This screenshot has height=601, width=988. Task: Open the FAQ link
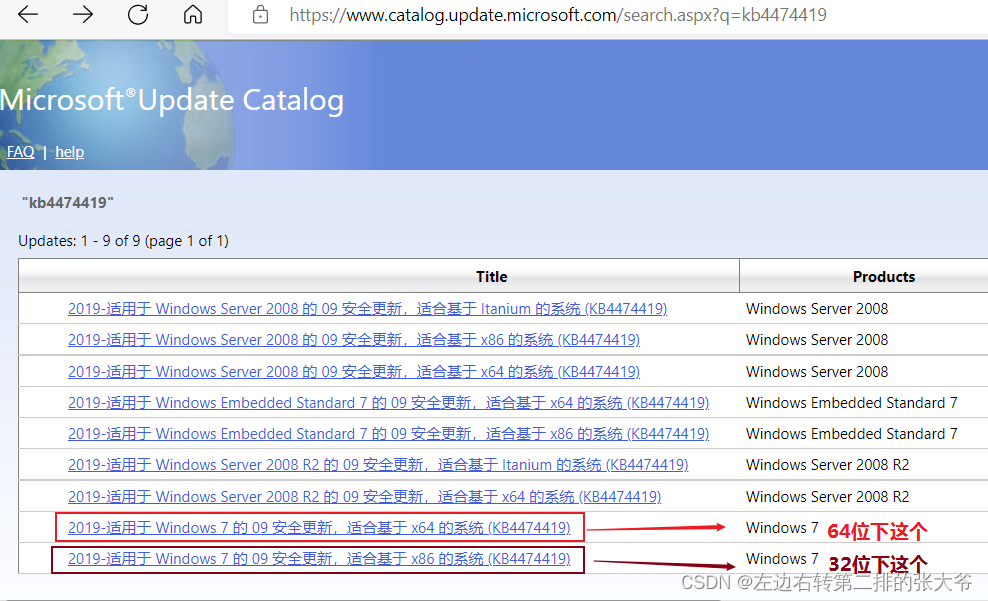[x=20, y=152]
